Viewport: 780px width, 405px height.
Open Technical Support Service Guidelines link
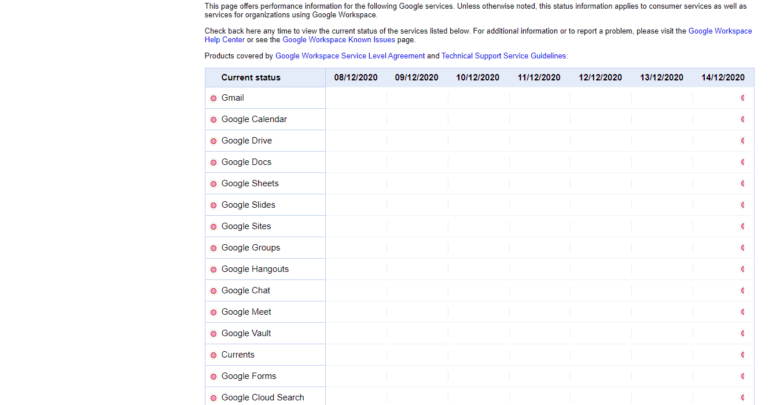(503, 56)
